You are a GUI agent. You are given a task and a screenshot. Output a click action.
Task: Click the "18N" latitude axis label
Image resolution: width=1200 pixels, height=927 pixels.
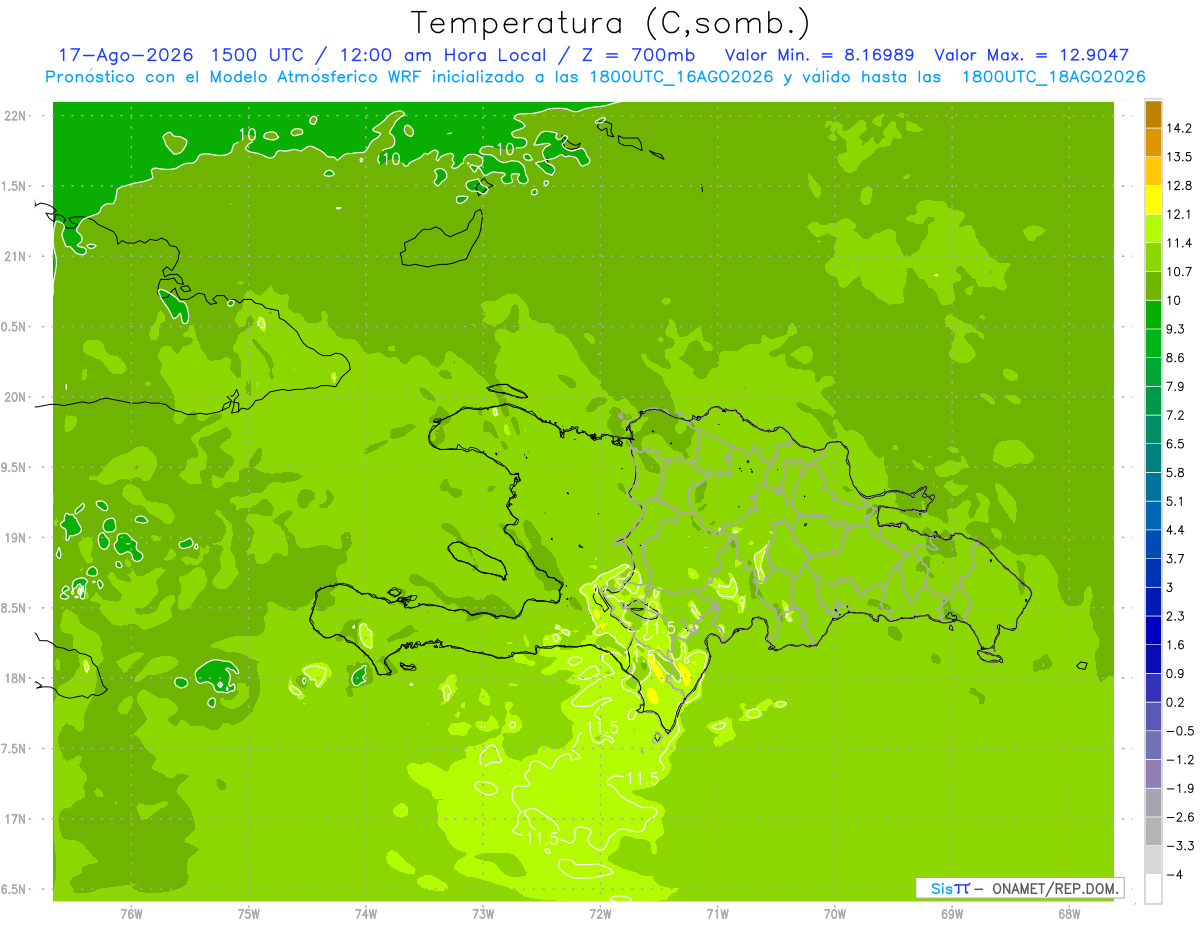[15, 678]
